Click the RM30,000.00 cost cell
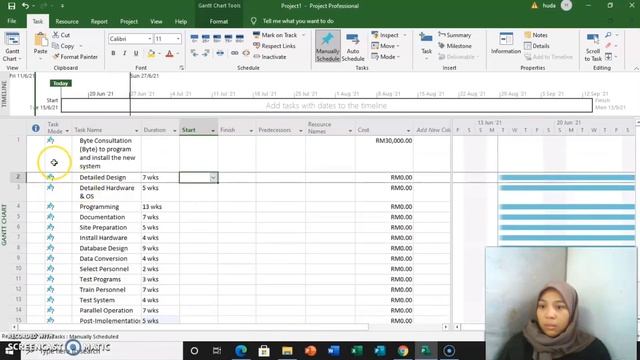640x360 pixels. pos(384,153)
